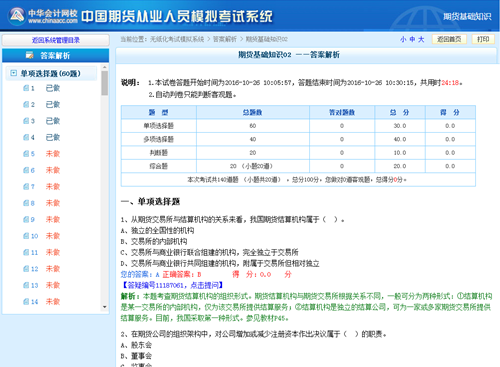The width and height of the screenshot is (500, 367).
Task: Click the 答对题数 column header
Action: (342, 112)
